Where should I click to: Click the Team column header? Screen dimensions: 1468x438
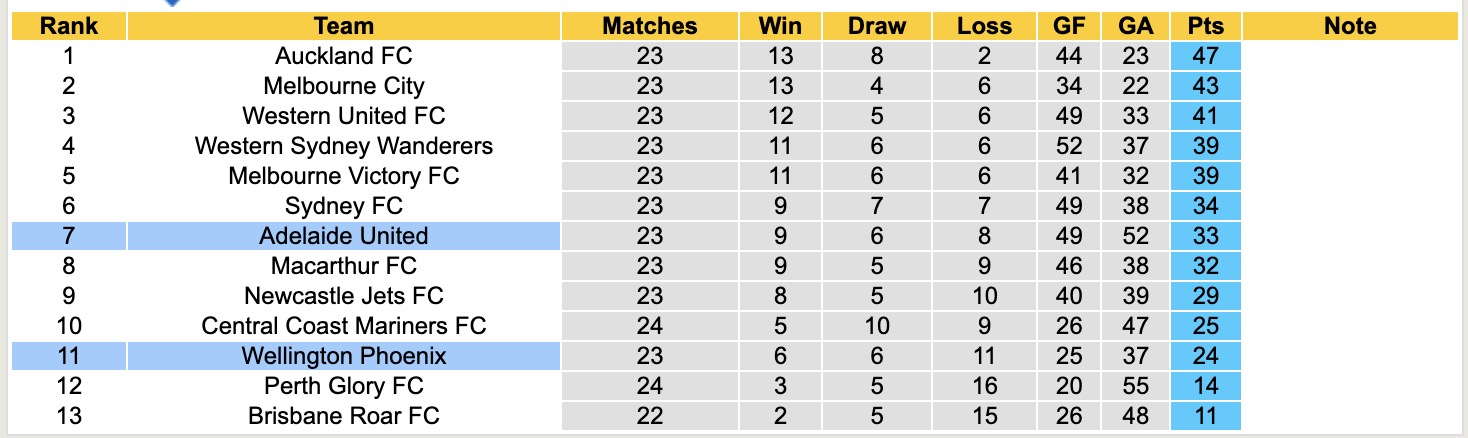point(343,27)
